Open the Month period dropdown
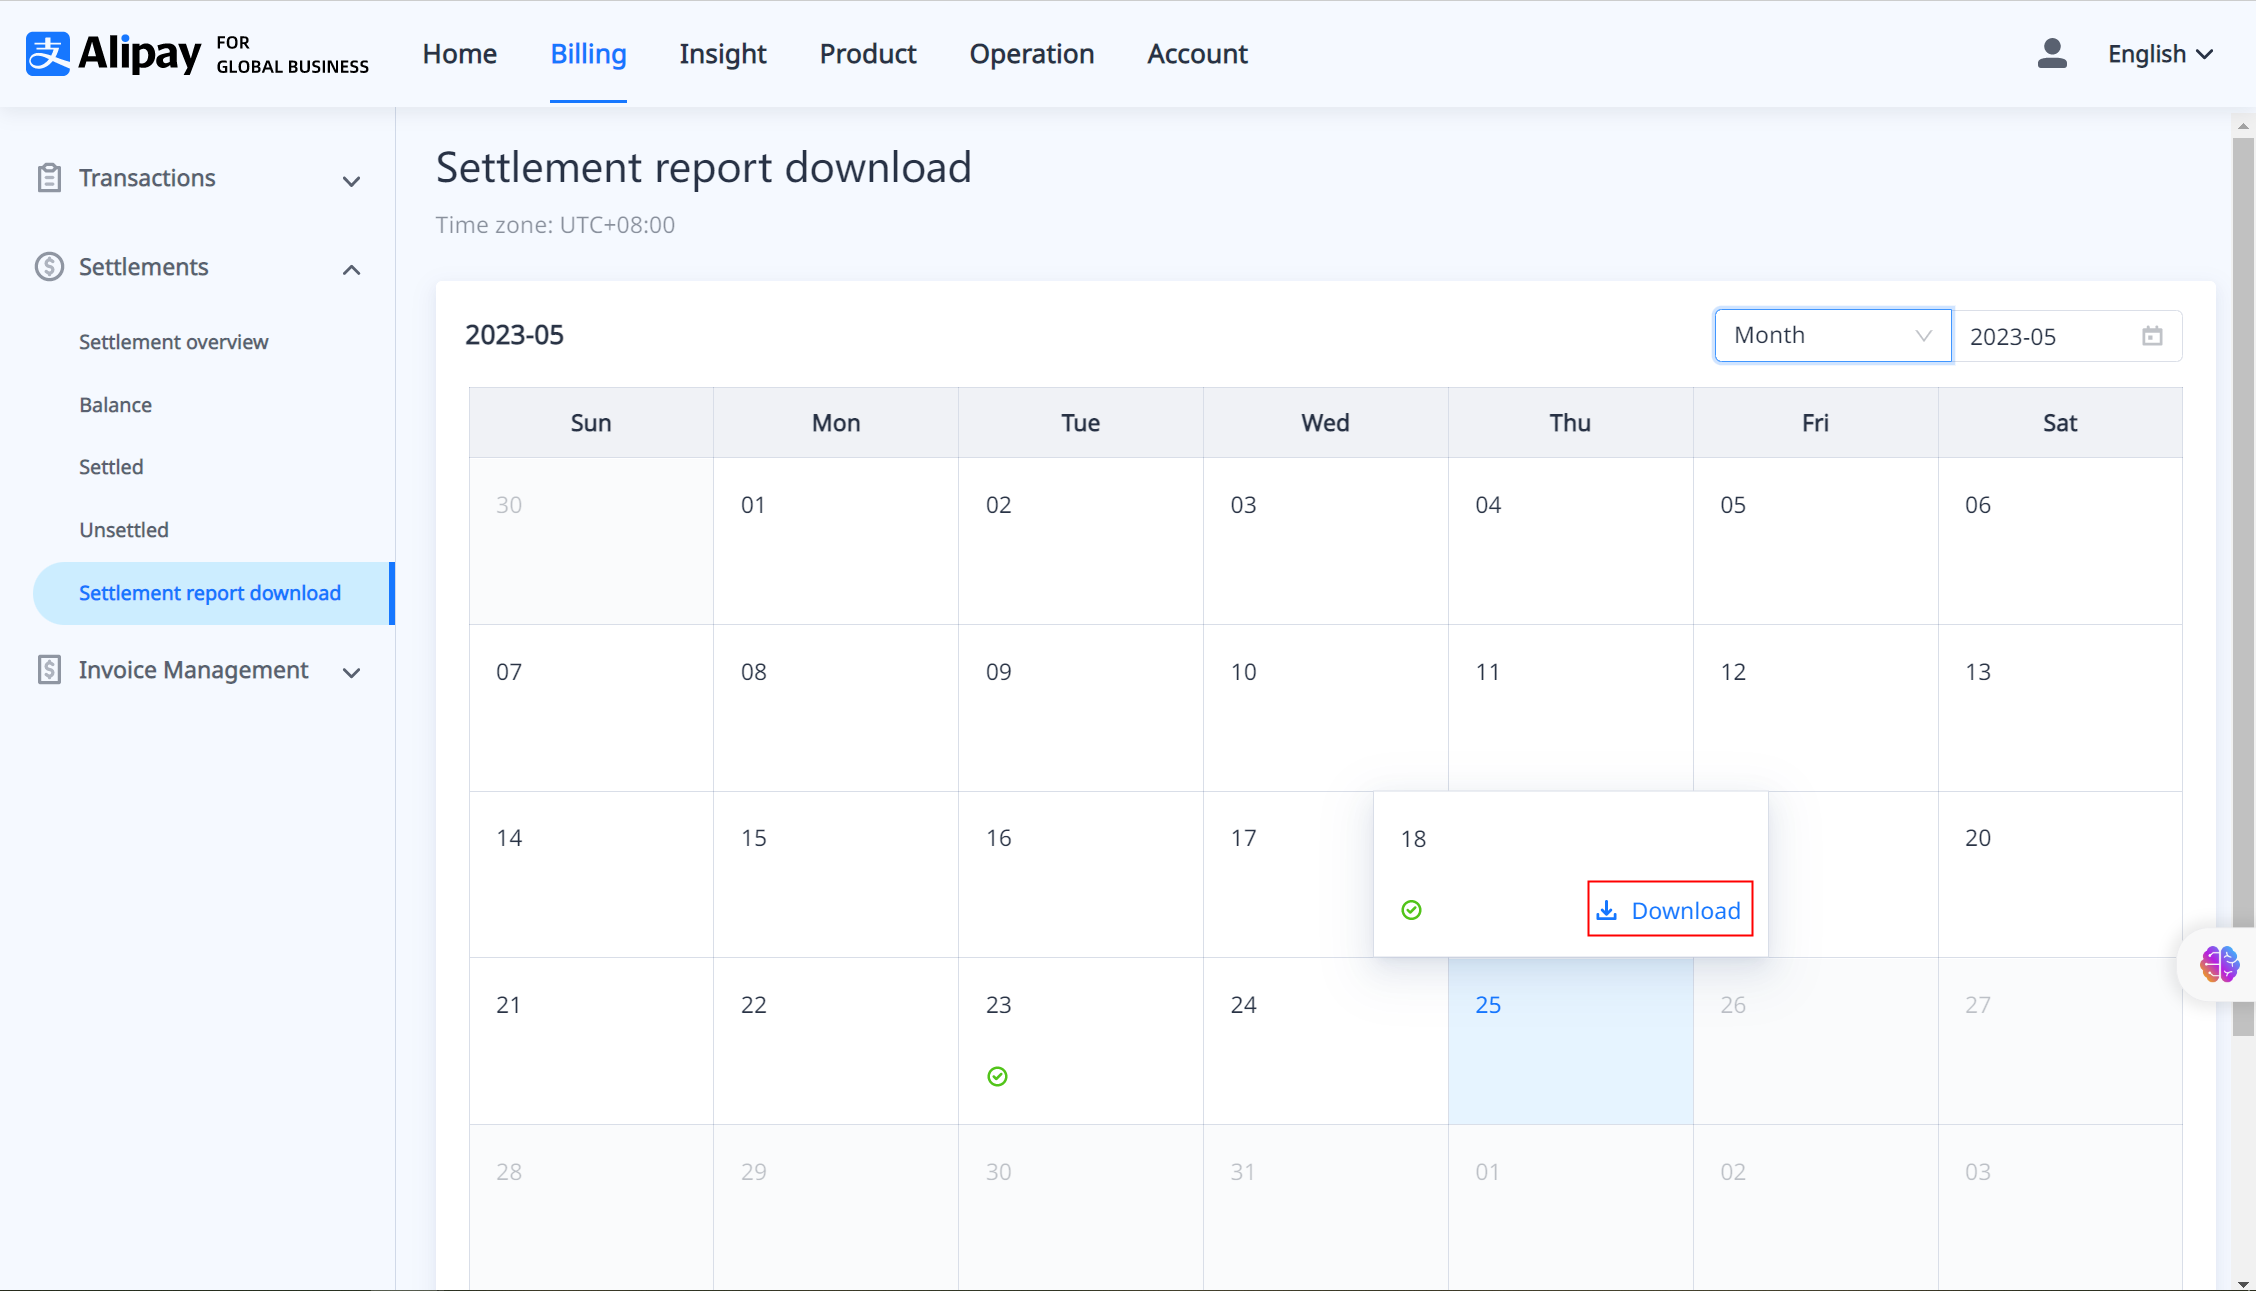The width and height of the screenshot is (2256, 1291). click(1832, 336)
